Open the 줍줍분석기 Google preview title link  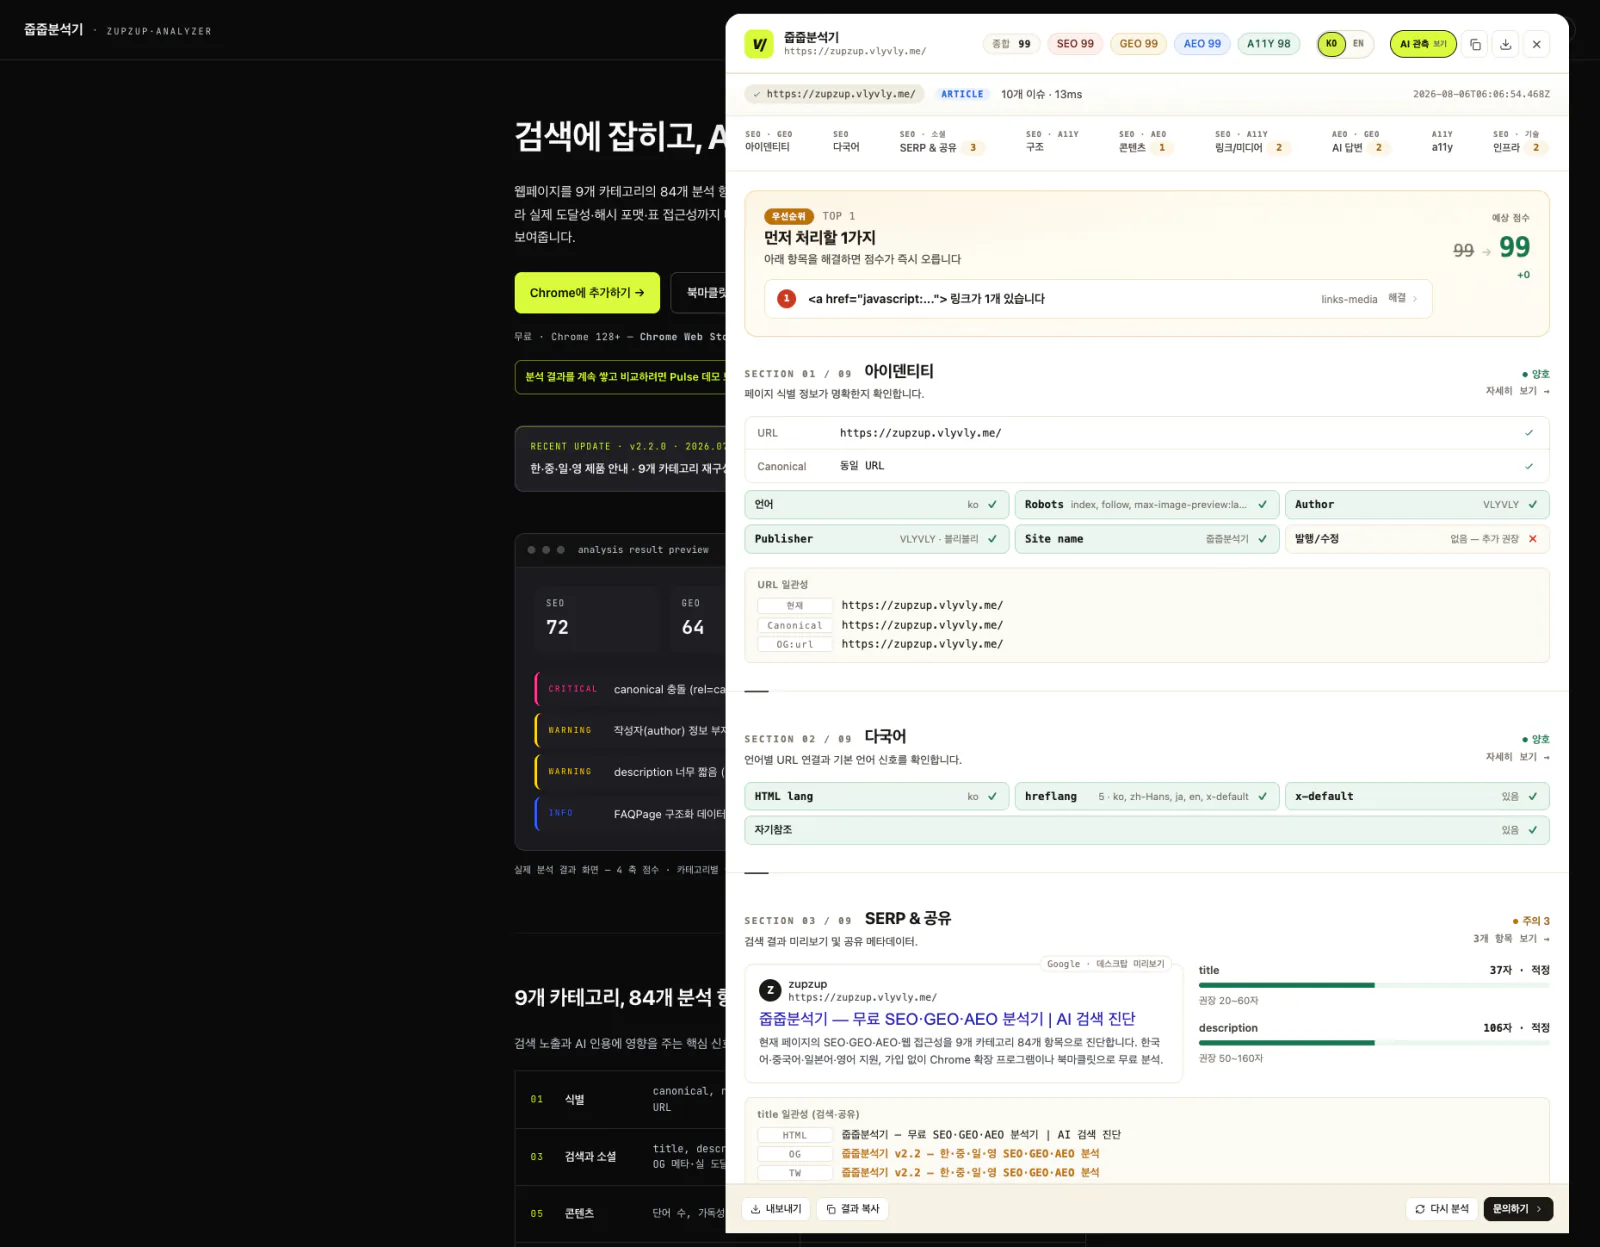click(x=947, y=1019)
